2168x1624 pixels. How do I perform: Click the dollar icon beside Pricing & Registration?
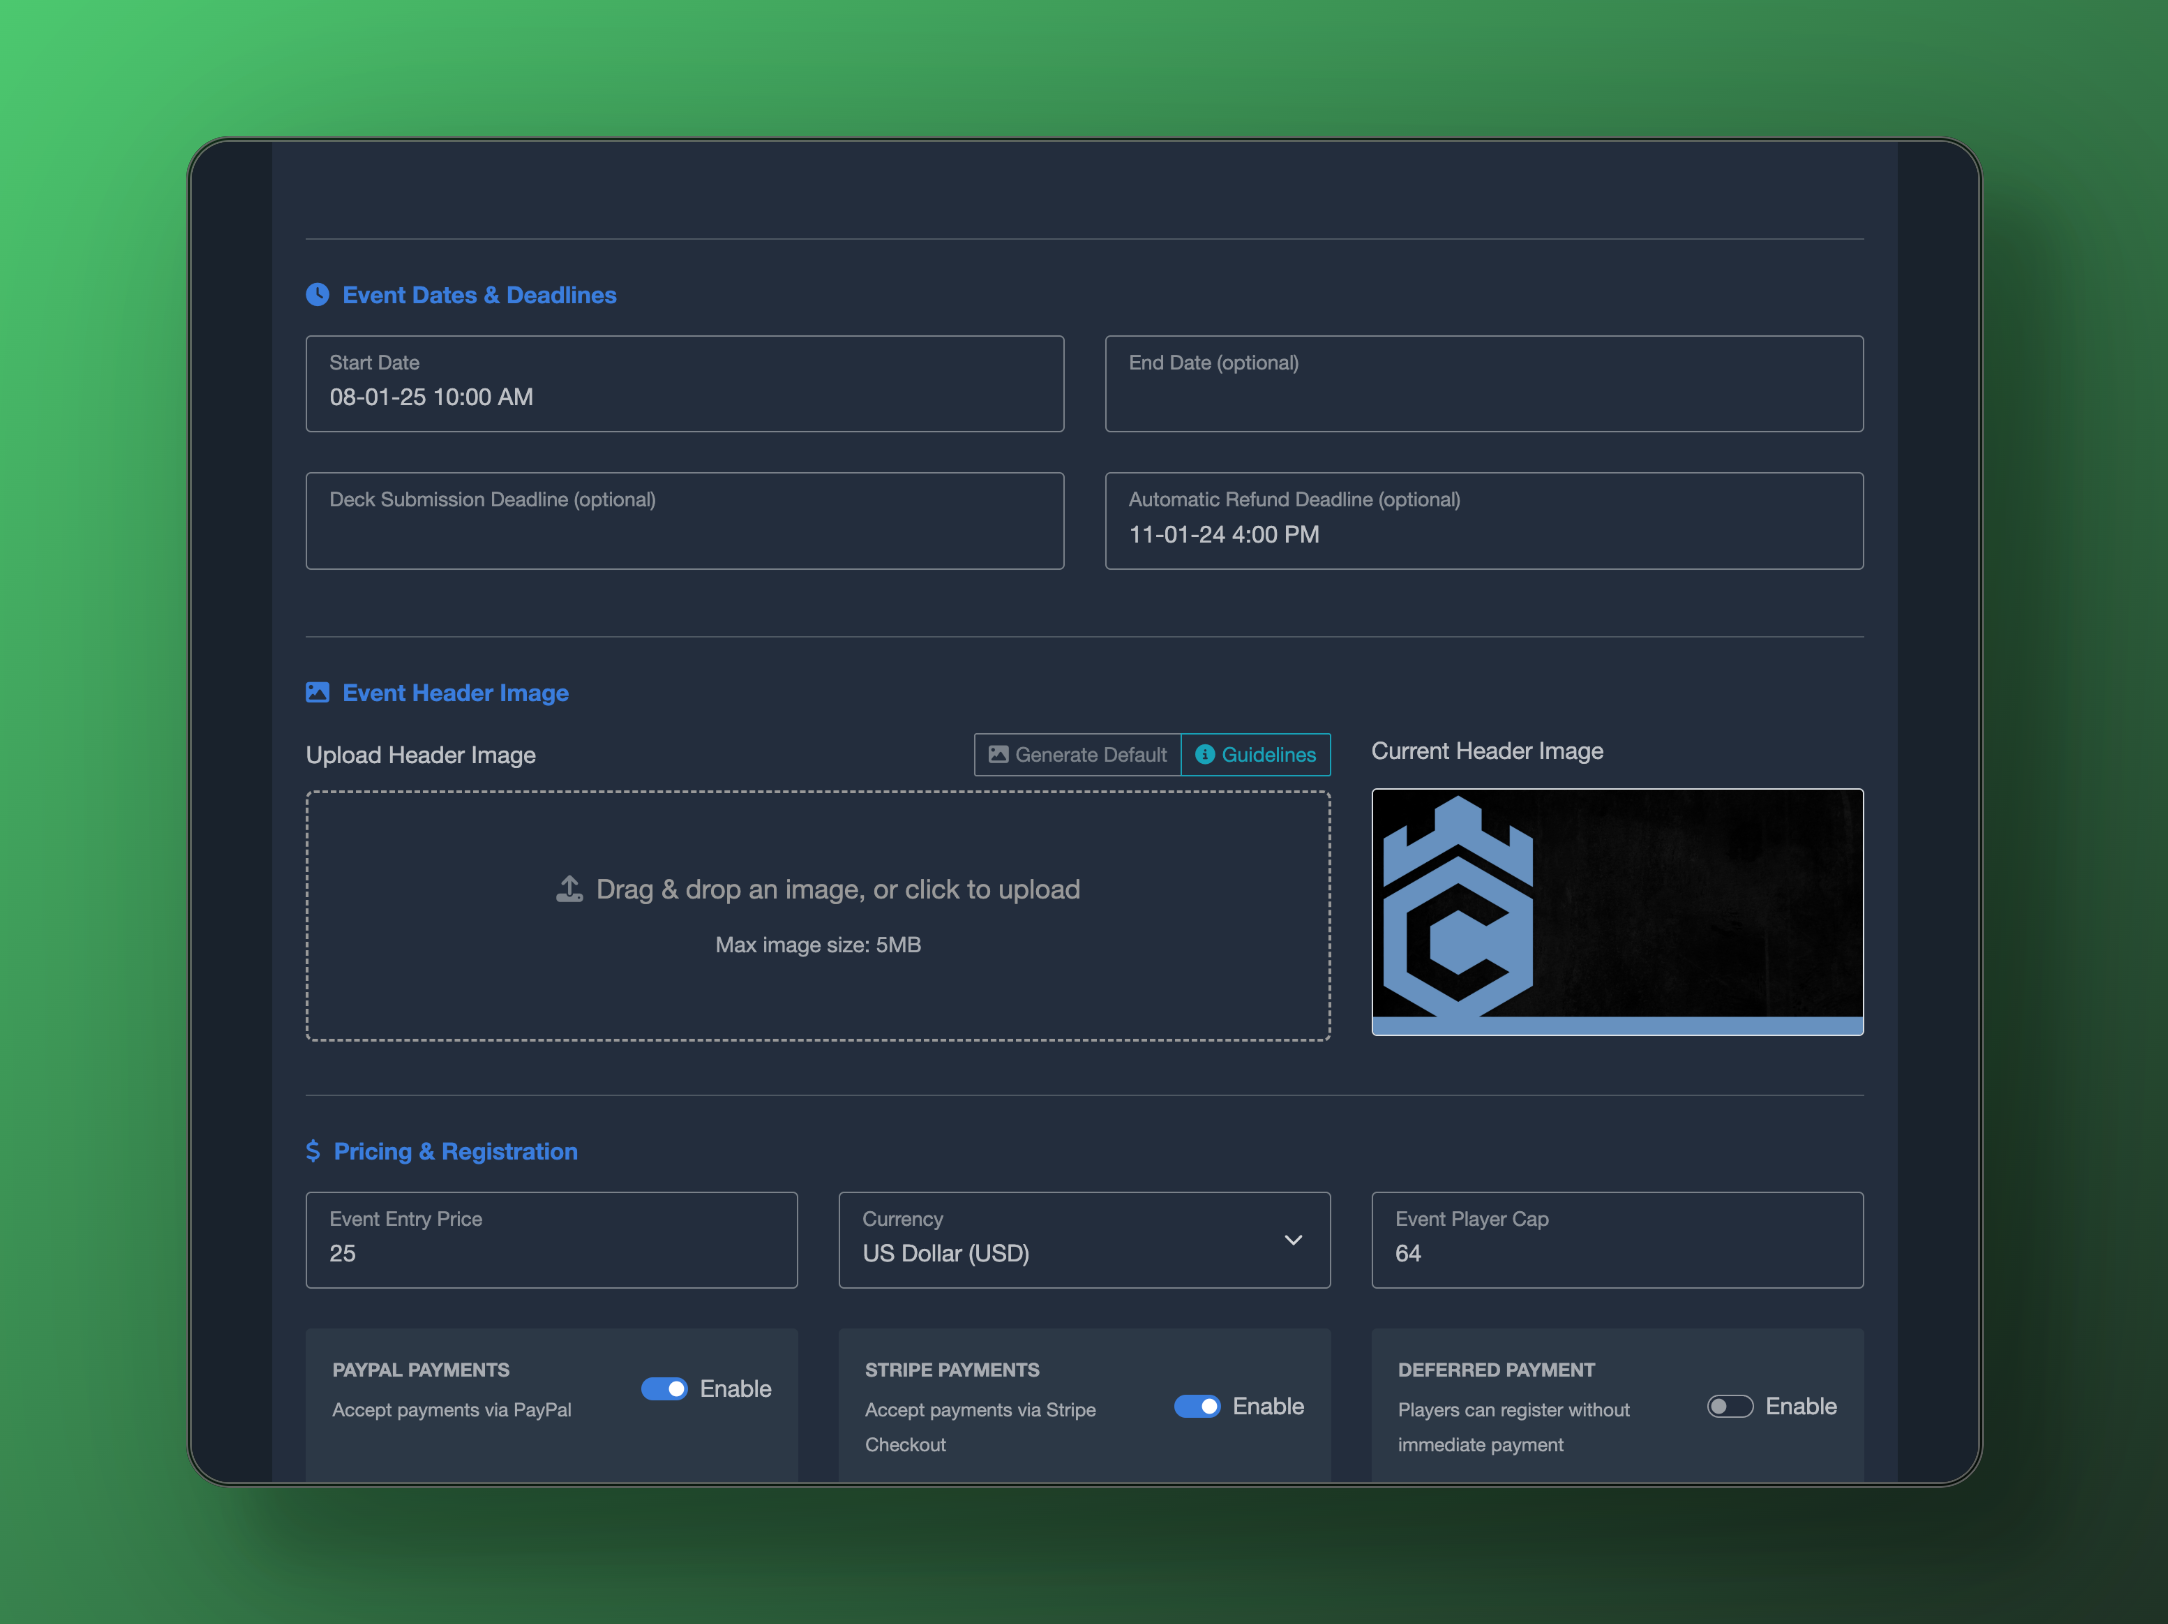pyautogui.click(x=313, y=1151)
